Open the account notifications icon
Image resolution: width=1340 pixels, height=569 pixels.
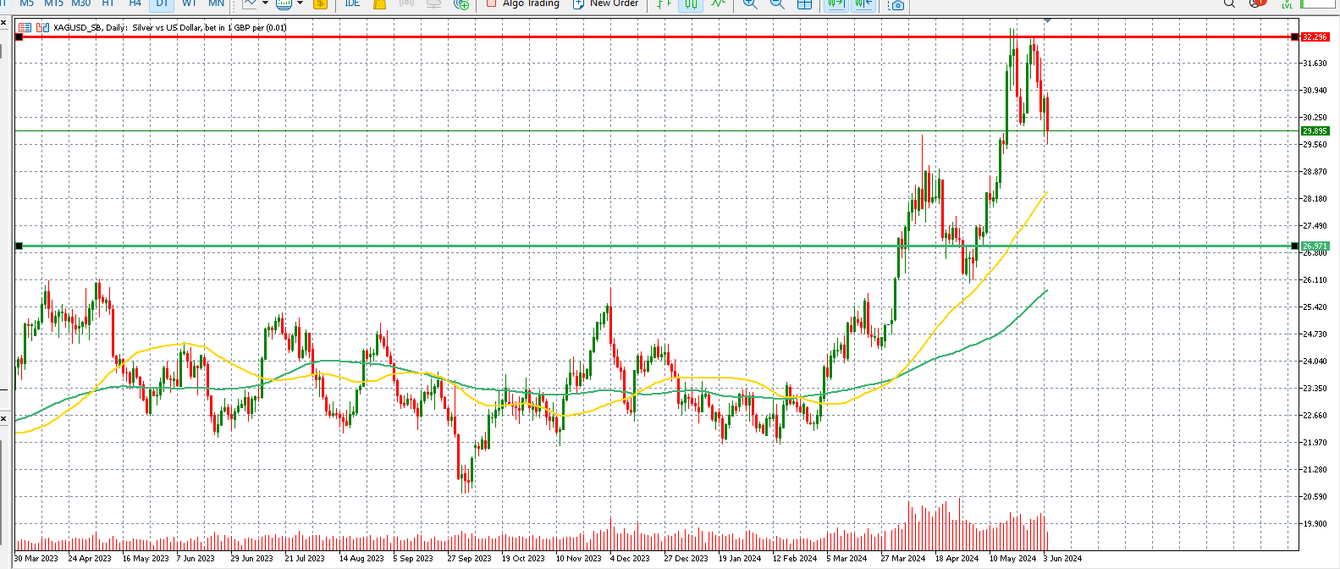click(x=1257, y=3)
